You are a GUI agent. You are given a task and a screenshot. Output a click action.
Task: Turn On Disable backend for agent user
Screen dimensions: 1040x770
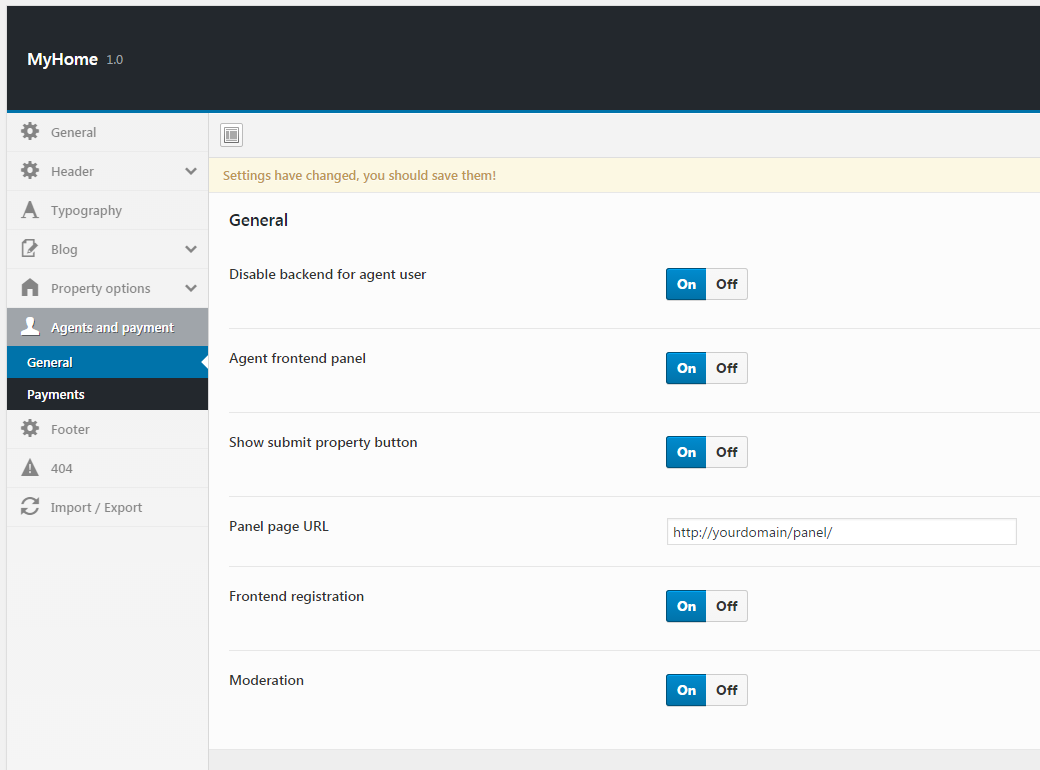click(686, 284)
